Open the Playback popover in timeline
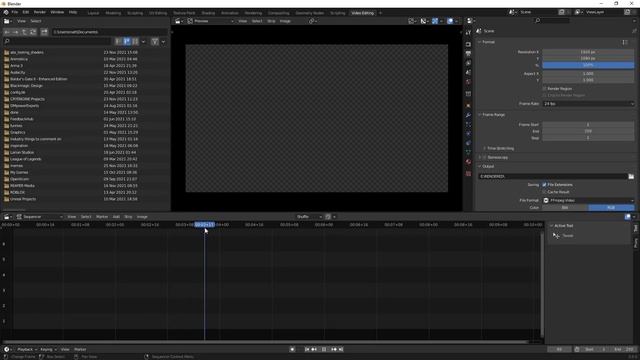Screen dimensions: 640x360 (x=27, y=349)
